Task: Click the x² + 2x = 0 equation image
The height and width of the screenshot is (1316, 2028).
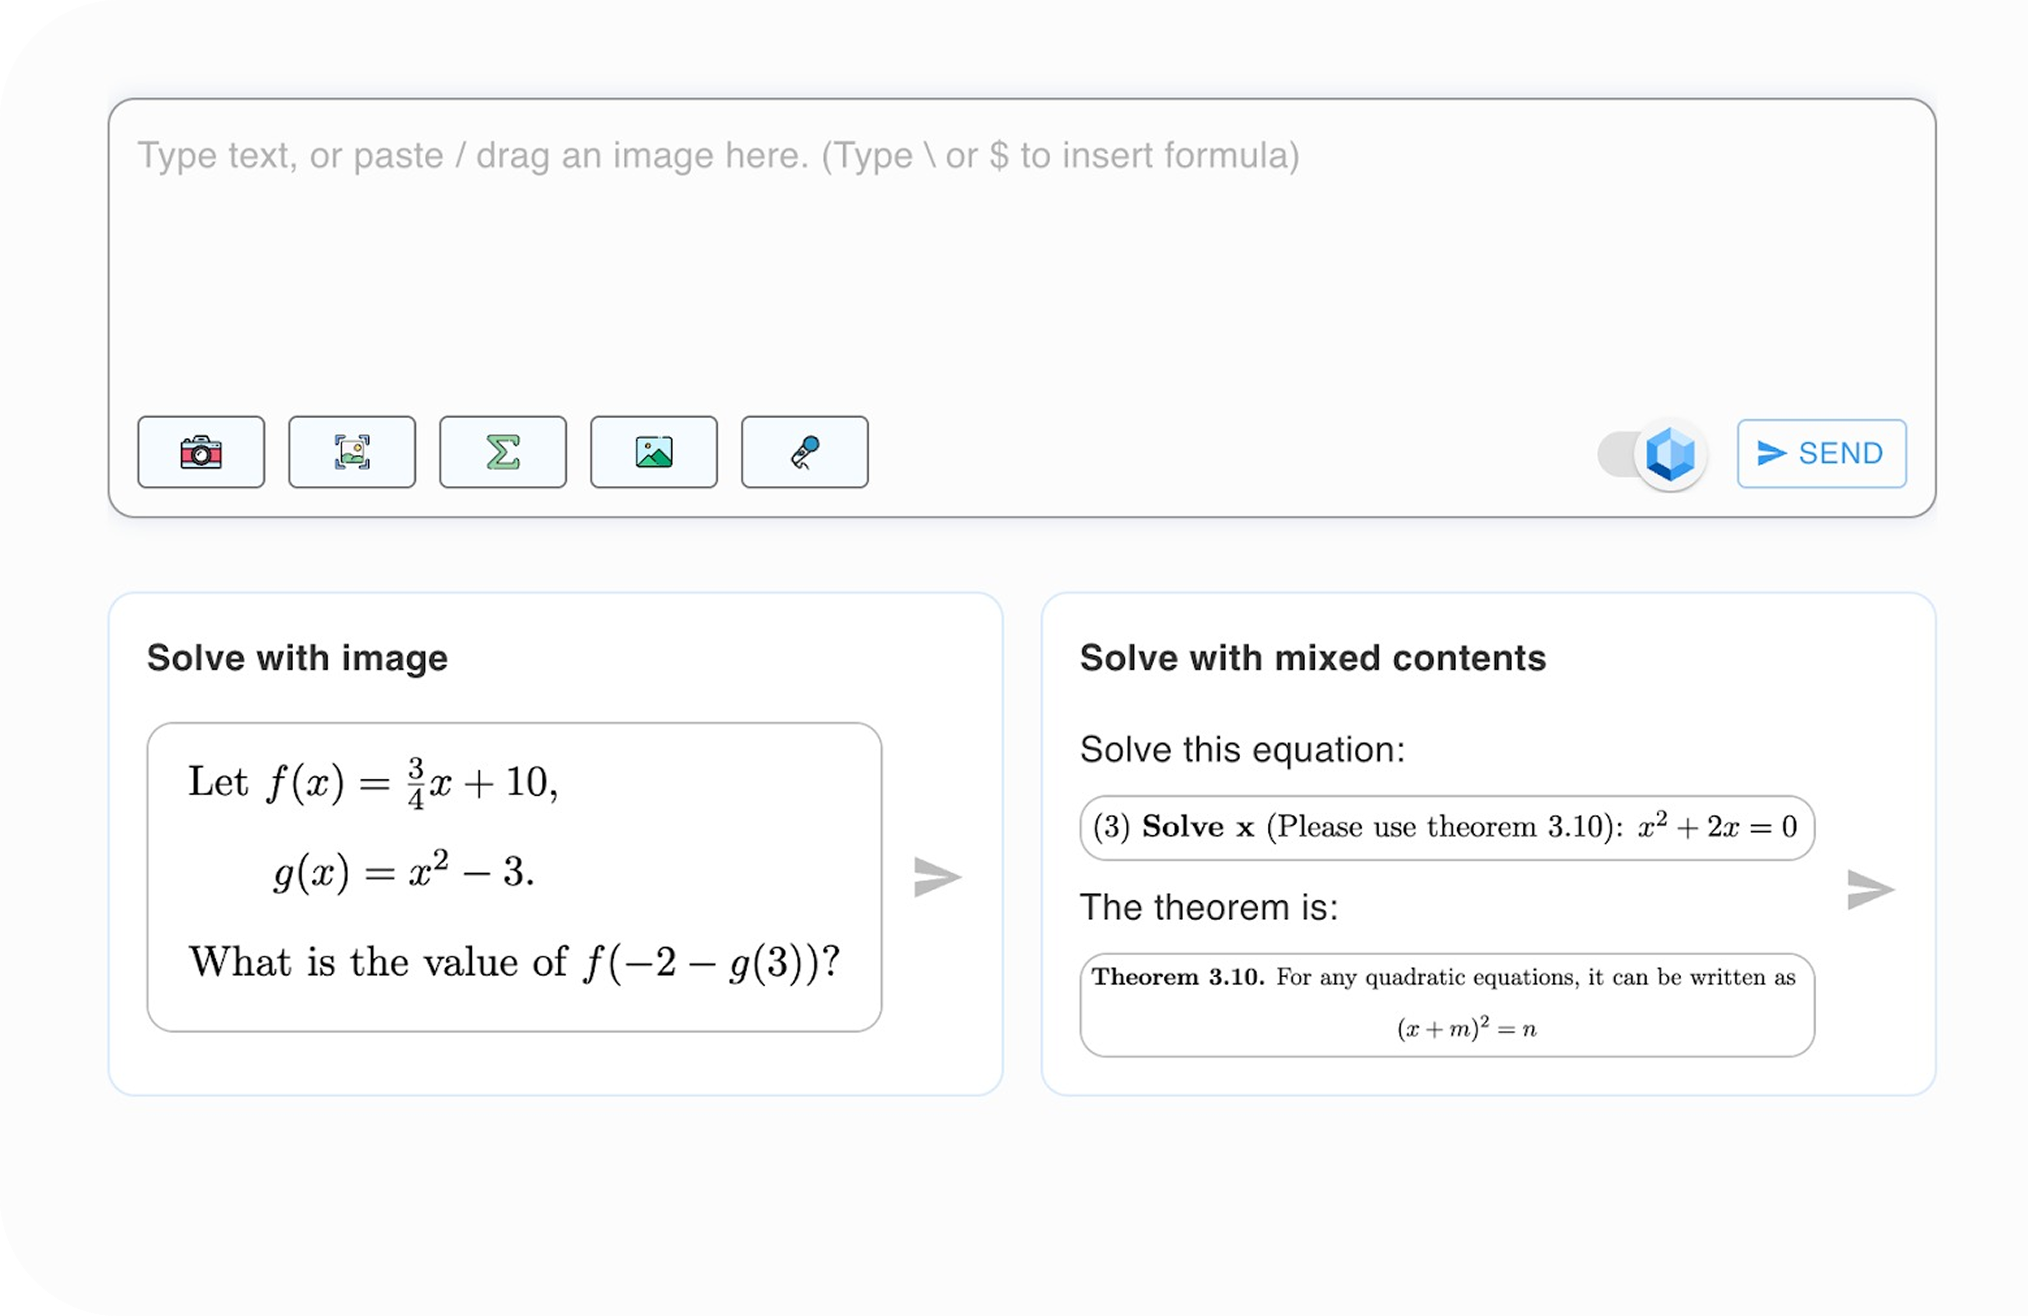Action: [1446, 827]
